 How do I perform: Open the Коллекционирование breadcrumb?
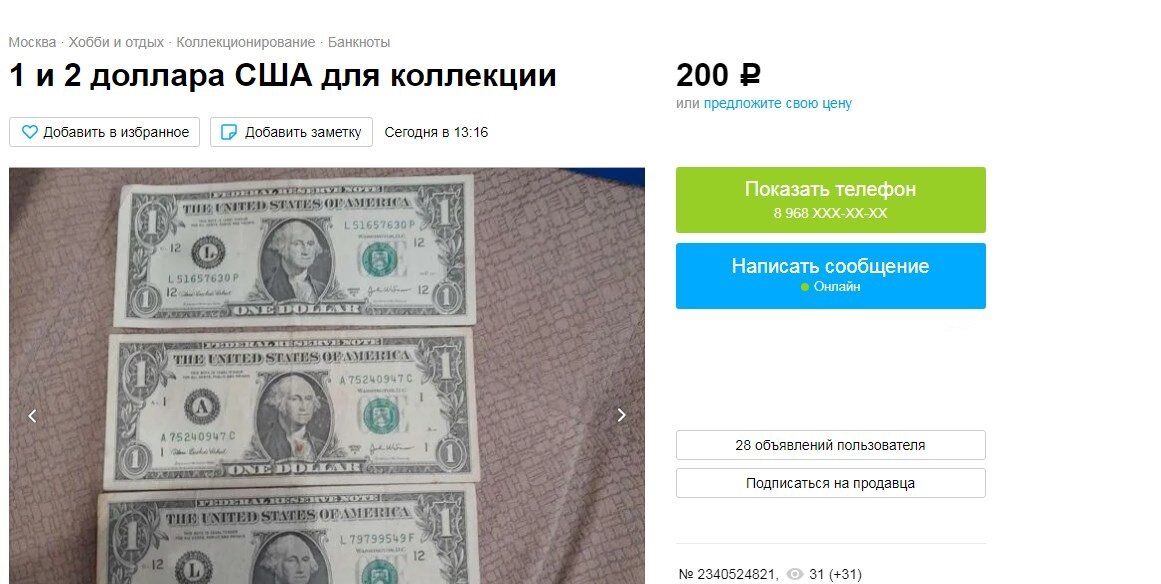[246, 42]
